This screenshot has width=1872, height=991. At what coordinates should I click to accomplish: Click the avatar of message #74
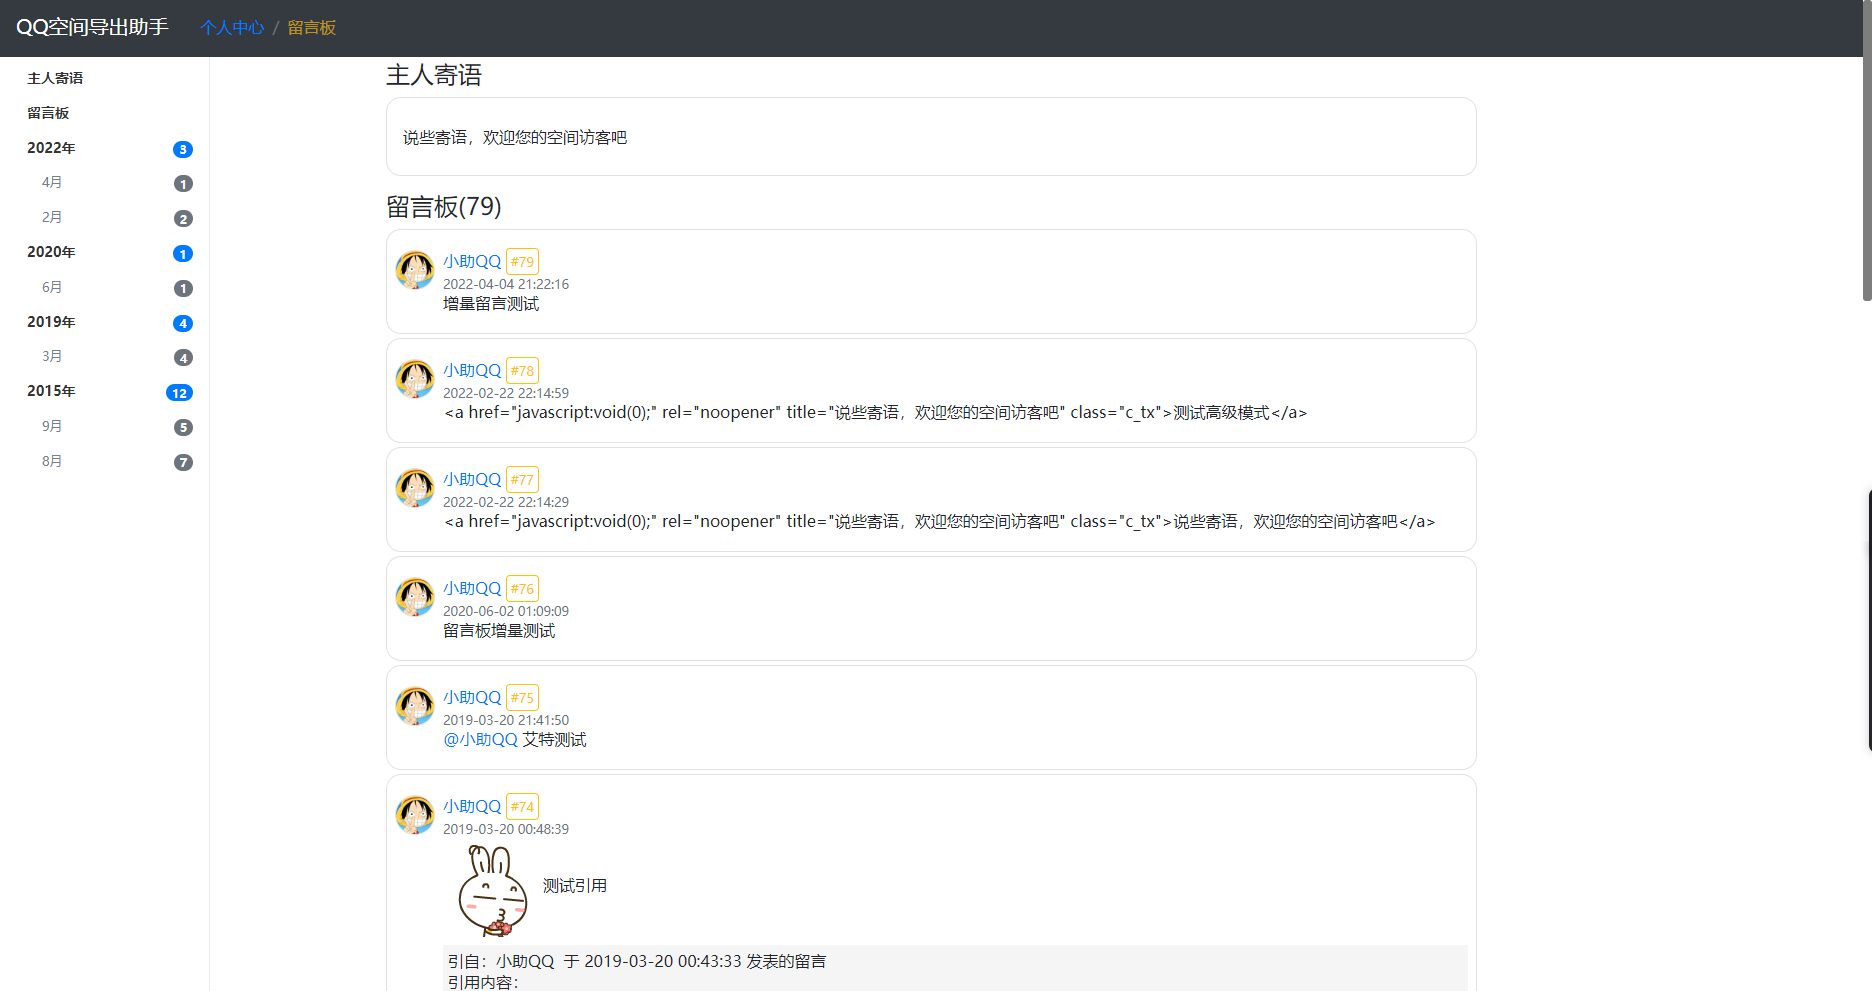415,815
